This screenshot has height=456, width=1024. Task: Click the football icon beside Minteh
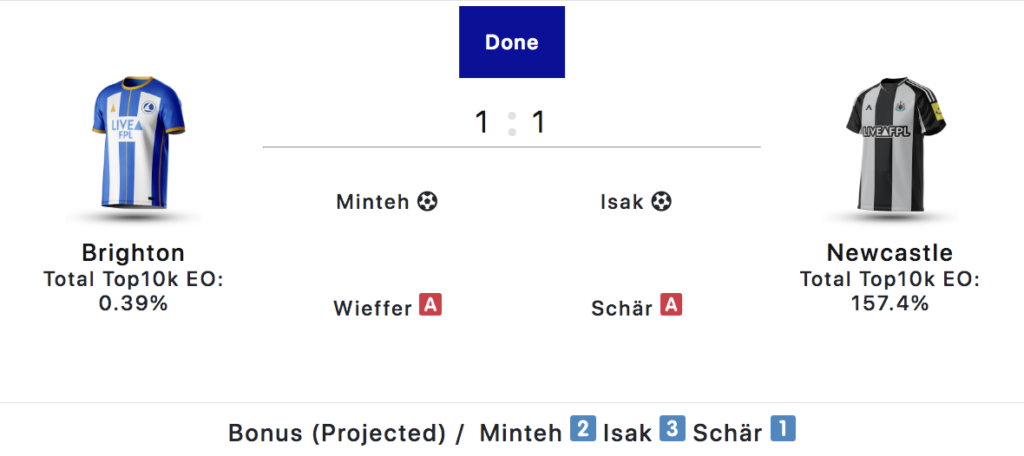(x=428, y=202)
